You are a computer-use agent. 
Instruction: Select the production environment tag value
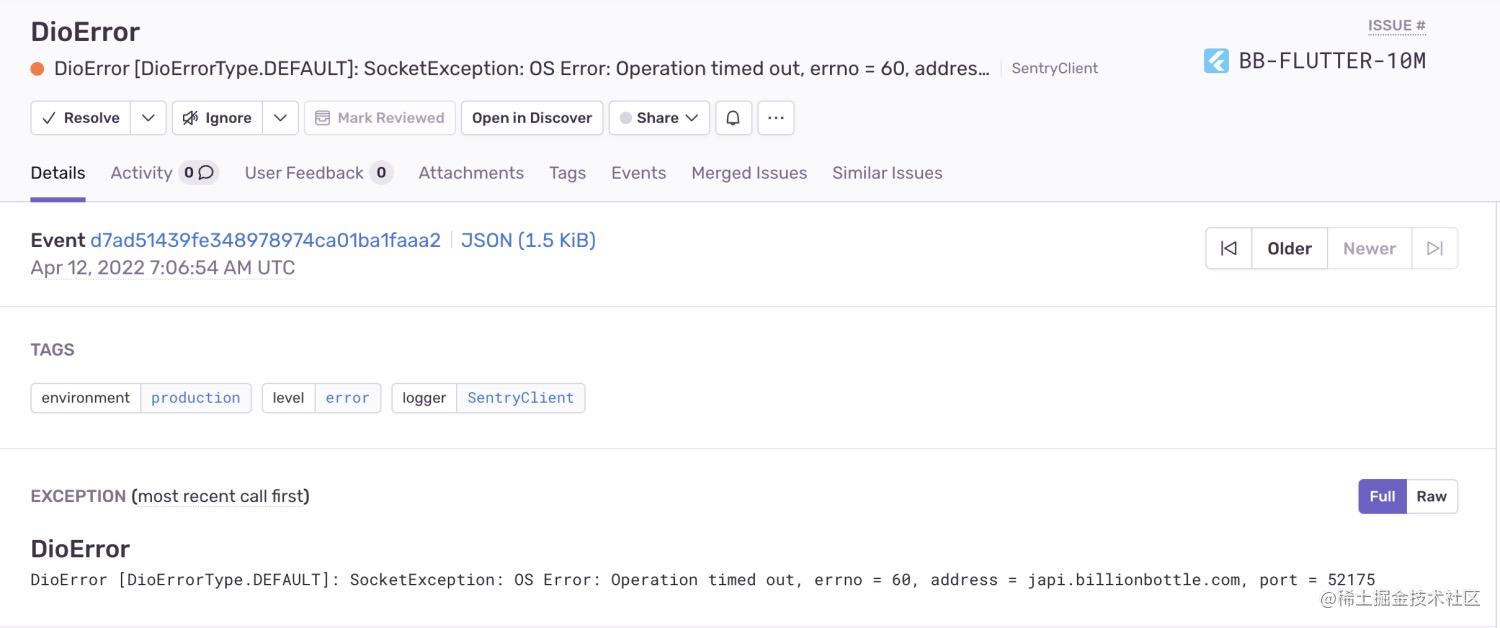pos(196,398)
